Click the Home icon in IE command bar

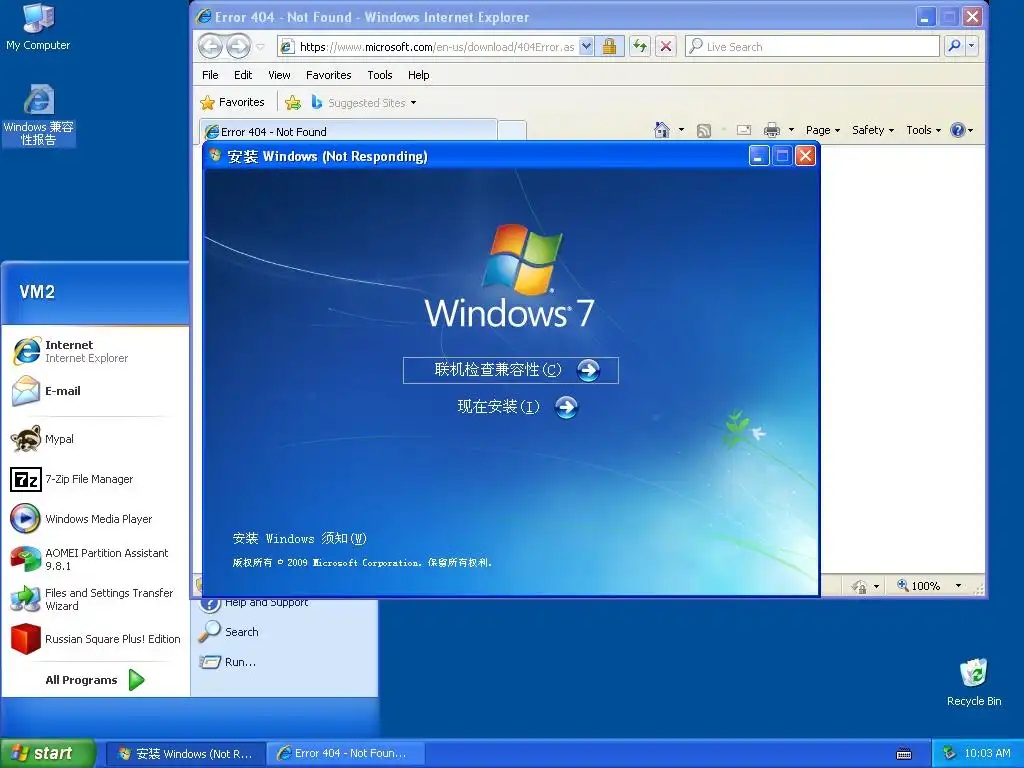click(x=662, y=130)
